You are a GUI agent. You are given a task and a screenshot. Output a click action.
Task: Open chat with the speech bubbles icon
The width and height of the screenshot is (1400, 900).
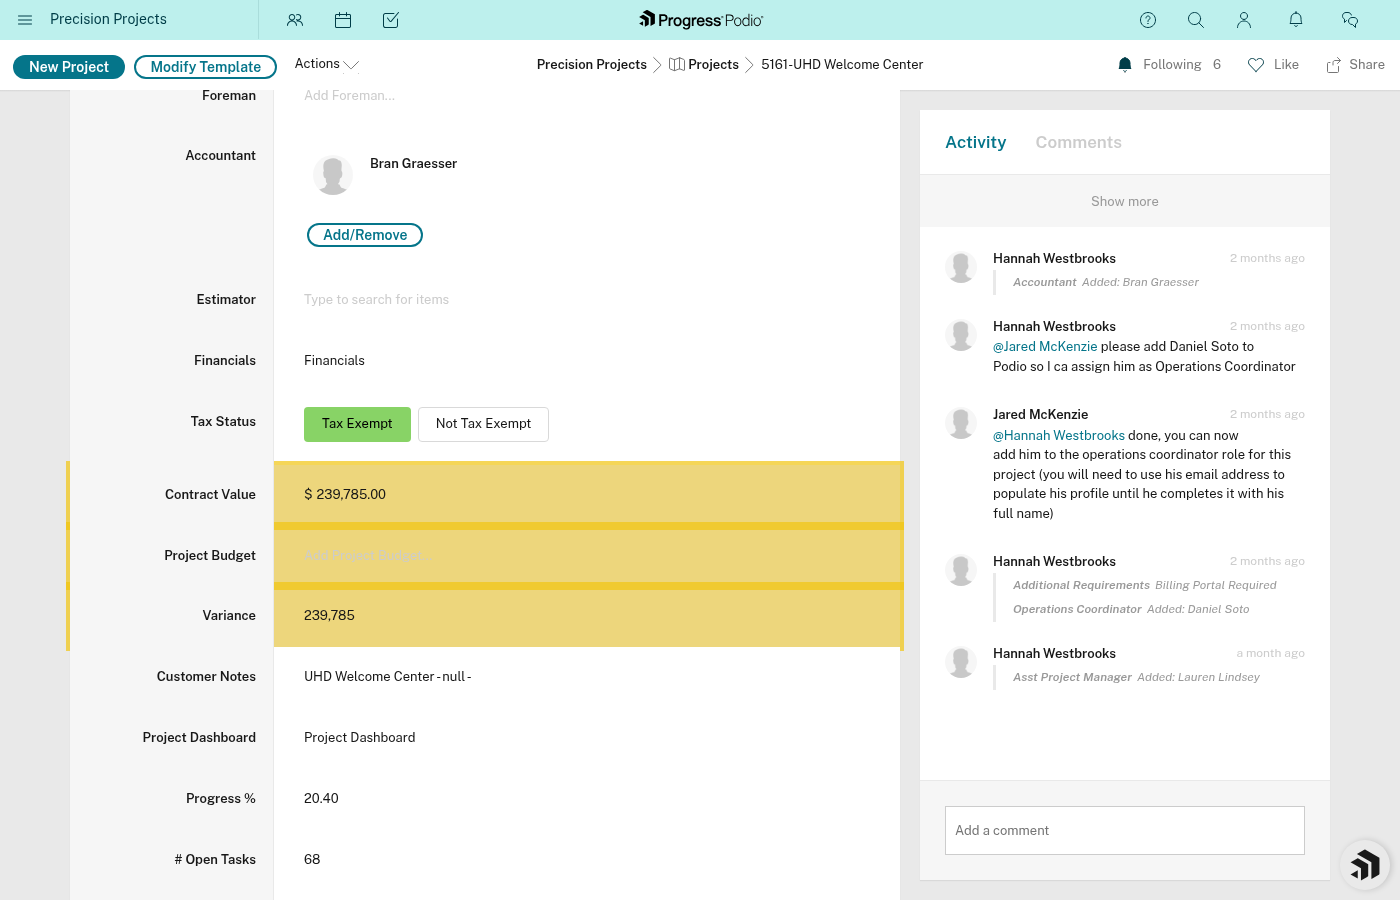(x=1350, y=20)
